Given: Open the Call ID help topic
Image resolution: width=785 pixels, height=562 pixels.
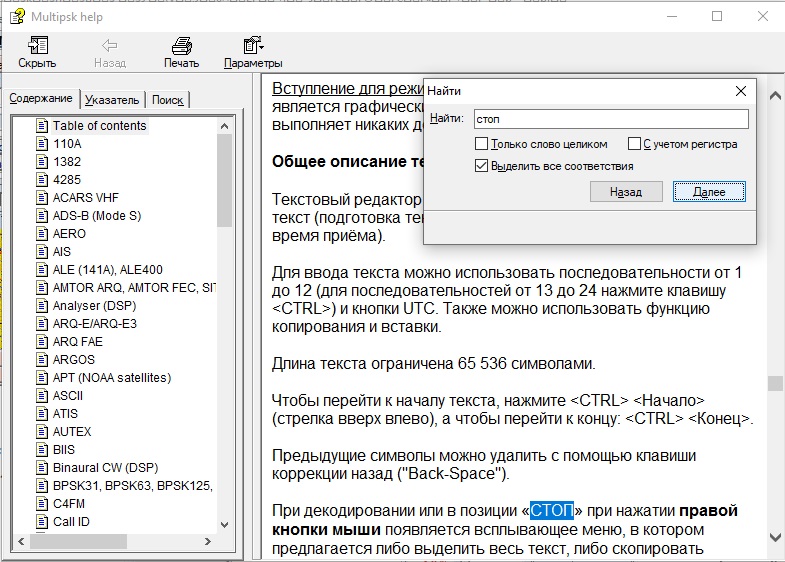Looking at the screenshot, I should pos(71,522).
